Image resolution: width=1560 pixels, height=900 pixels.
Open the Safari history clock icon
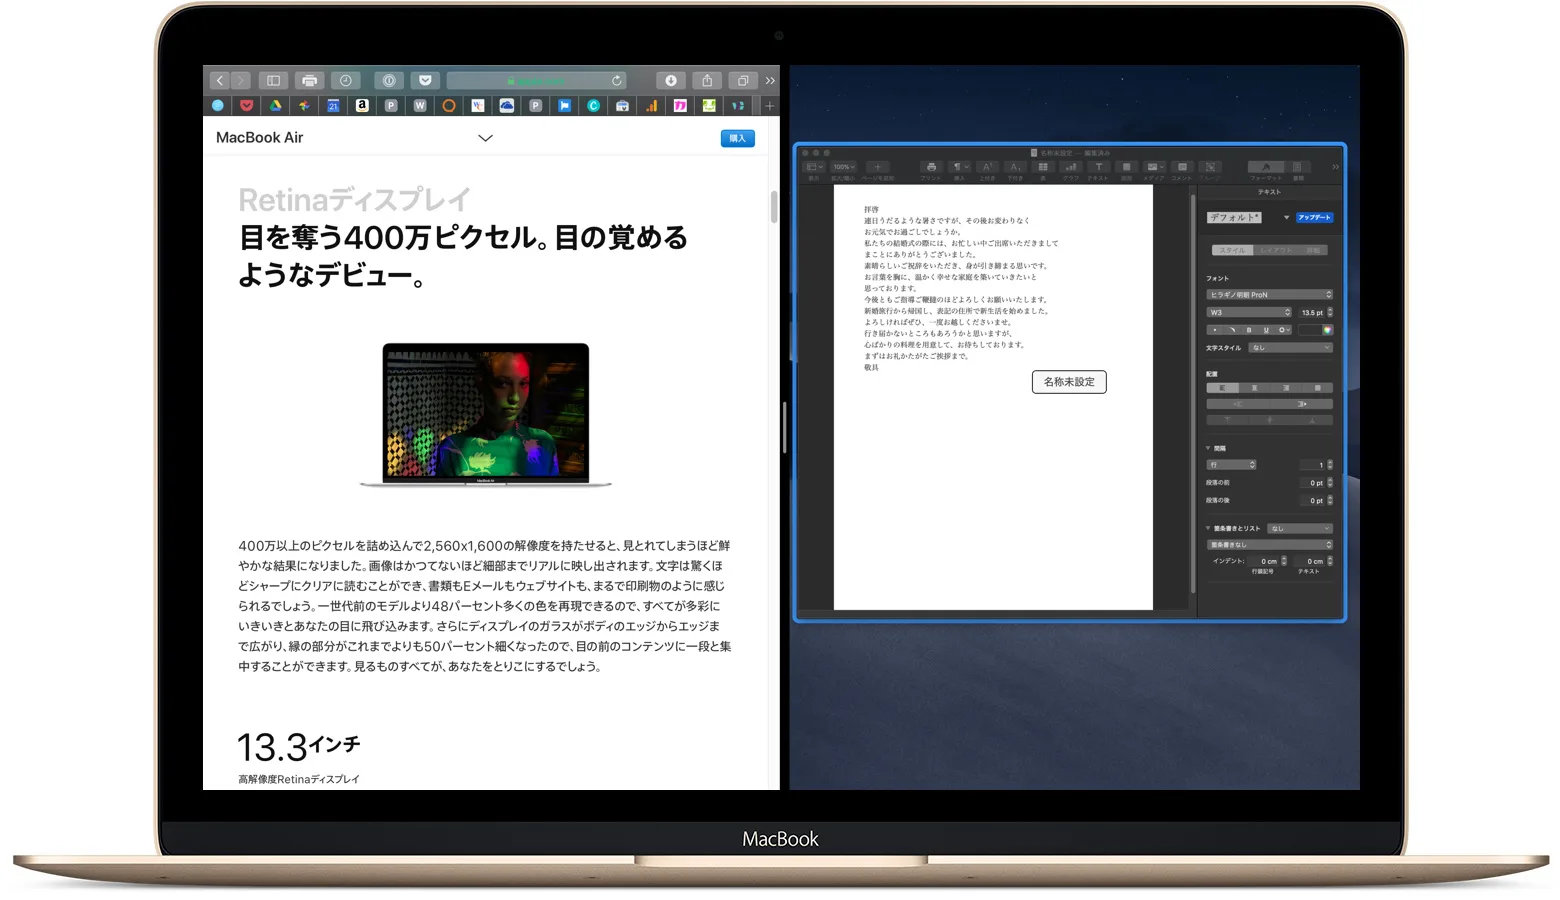pos(346,81)
